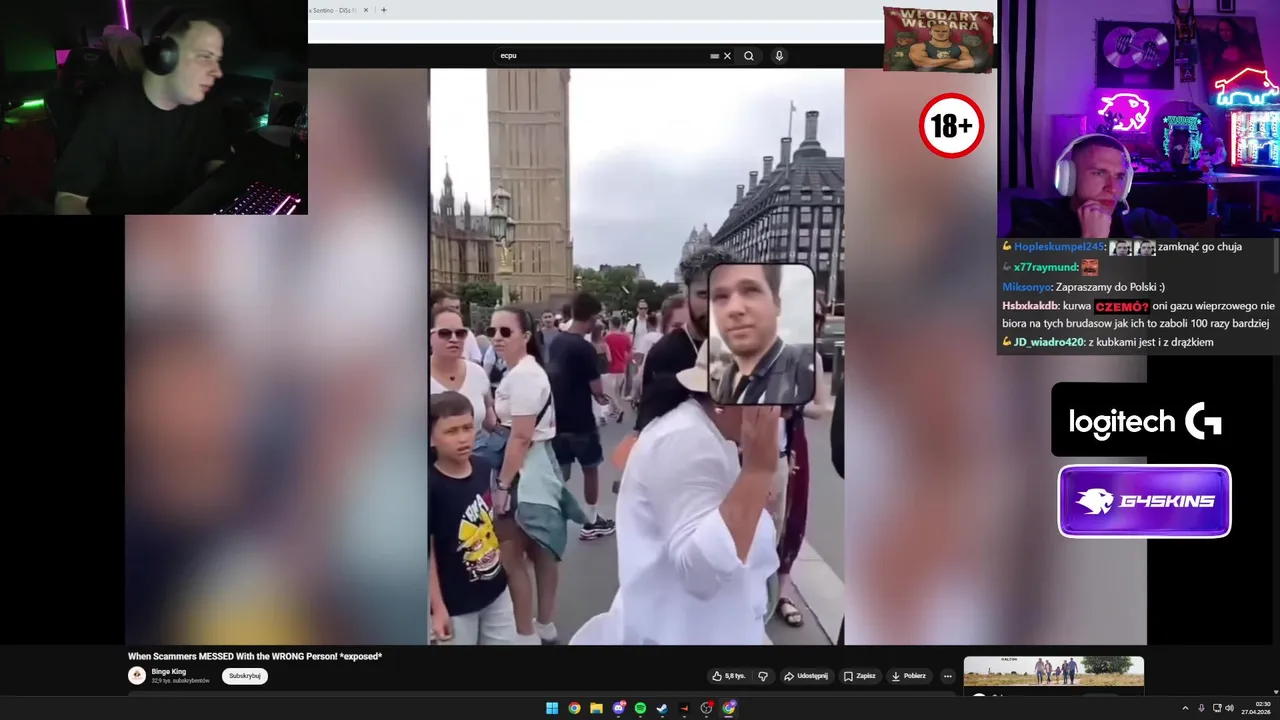Image resolution: width=1280 pixels, height=720 pixels.
Task: Open the clock and date showing 02:30
Action: point(1256,708)
